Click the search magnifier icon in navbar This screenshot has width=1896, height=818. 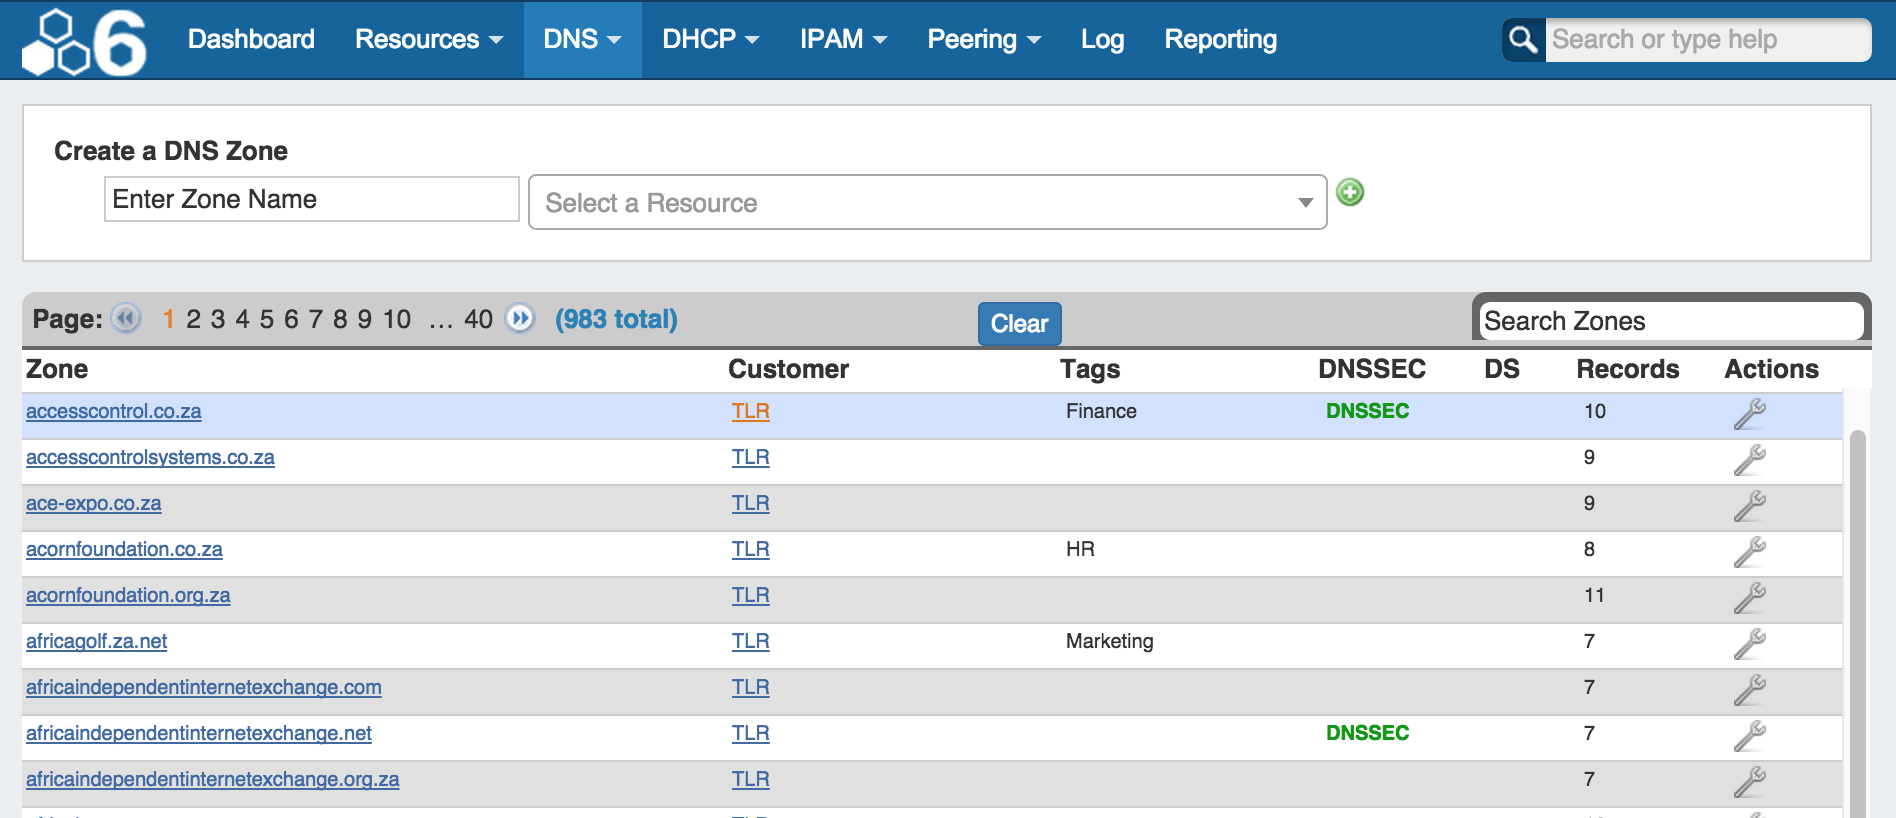pyautogui.click(x=1523, y=40)
